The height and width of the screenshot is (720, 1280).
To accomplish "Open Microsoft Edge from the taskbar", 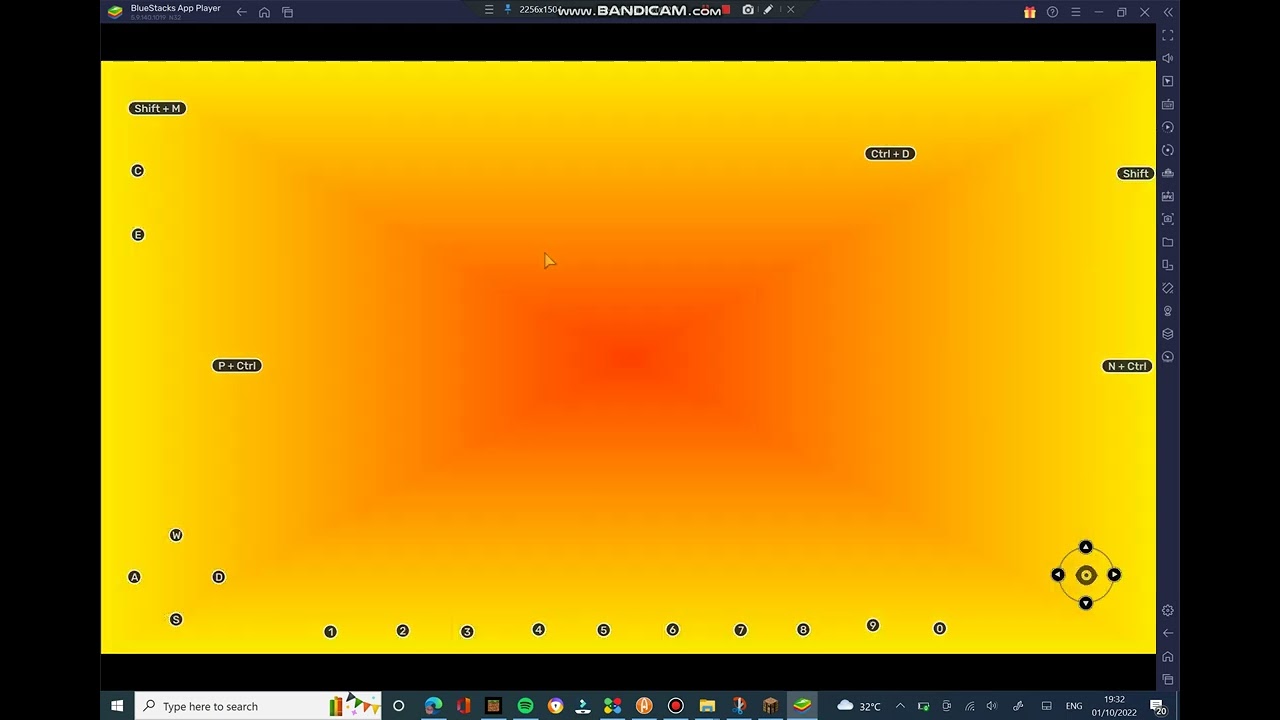I will [x=433, y=706].
